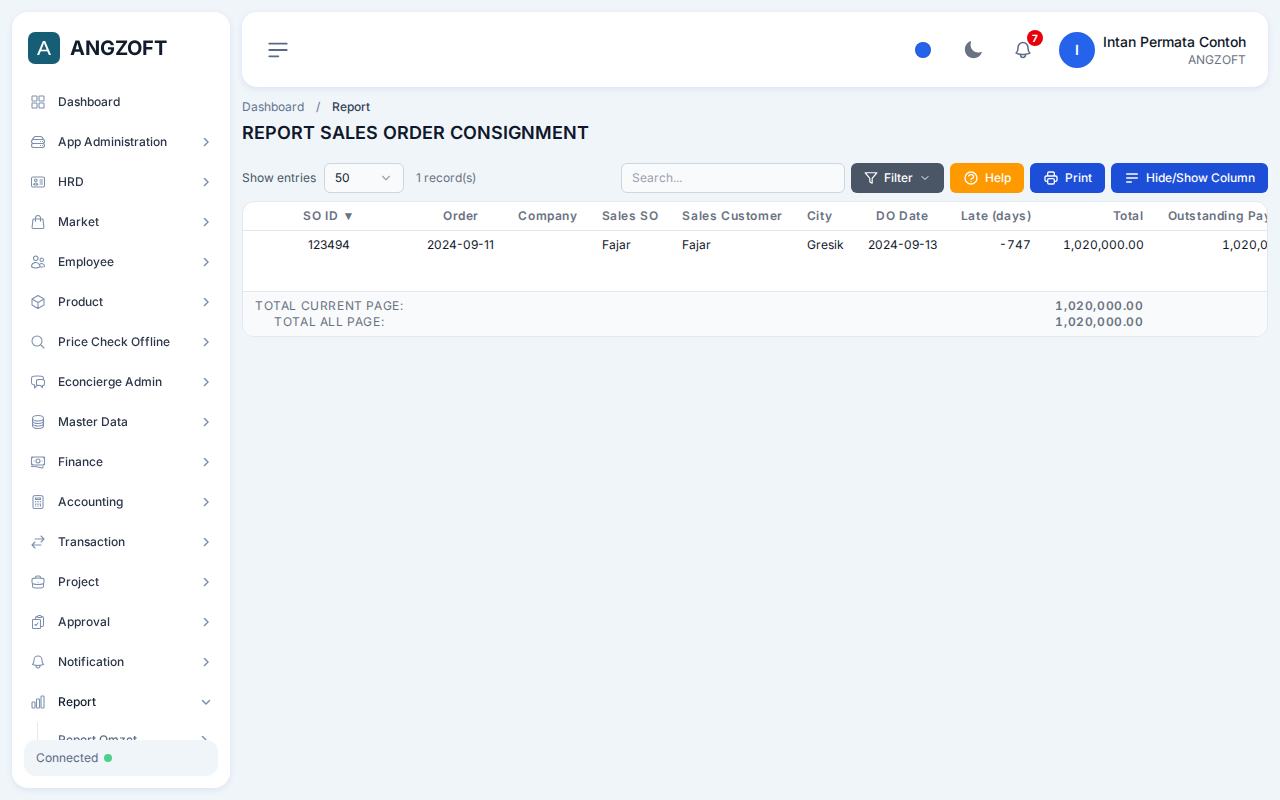Click the blue theme color dot
1280x800 pixels.
click(923, 50)
